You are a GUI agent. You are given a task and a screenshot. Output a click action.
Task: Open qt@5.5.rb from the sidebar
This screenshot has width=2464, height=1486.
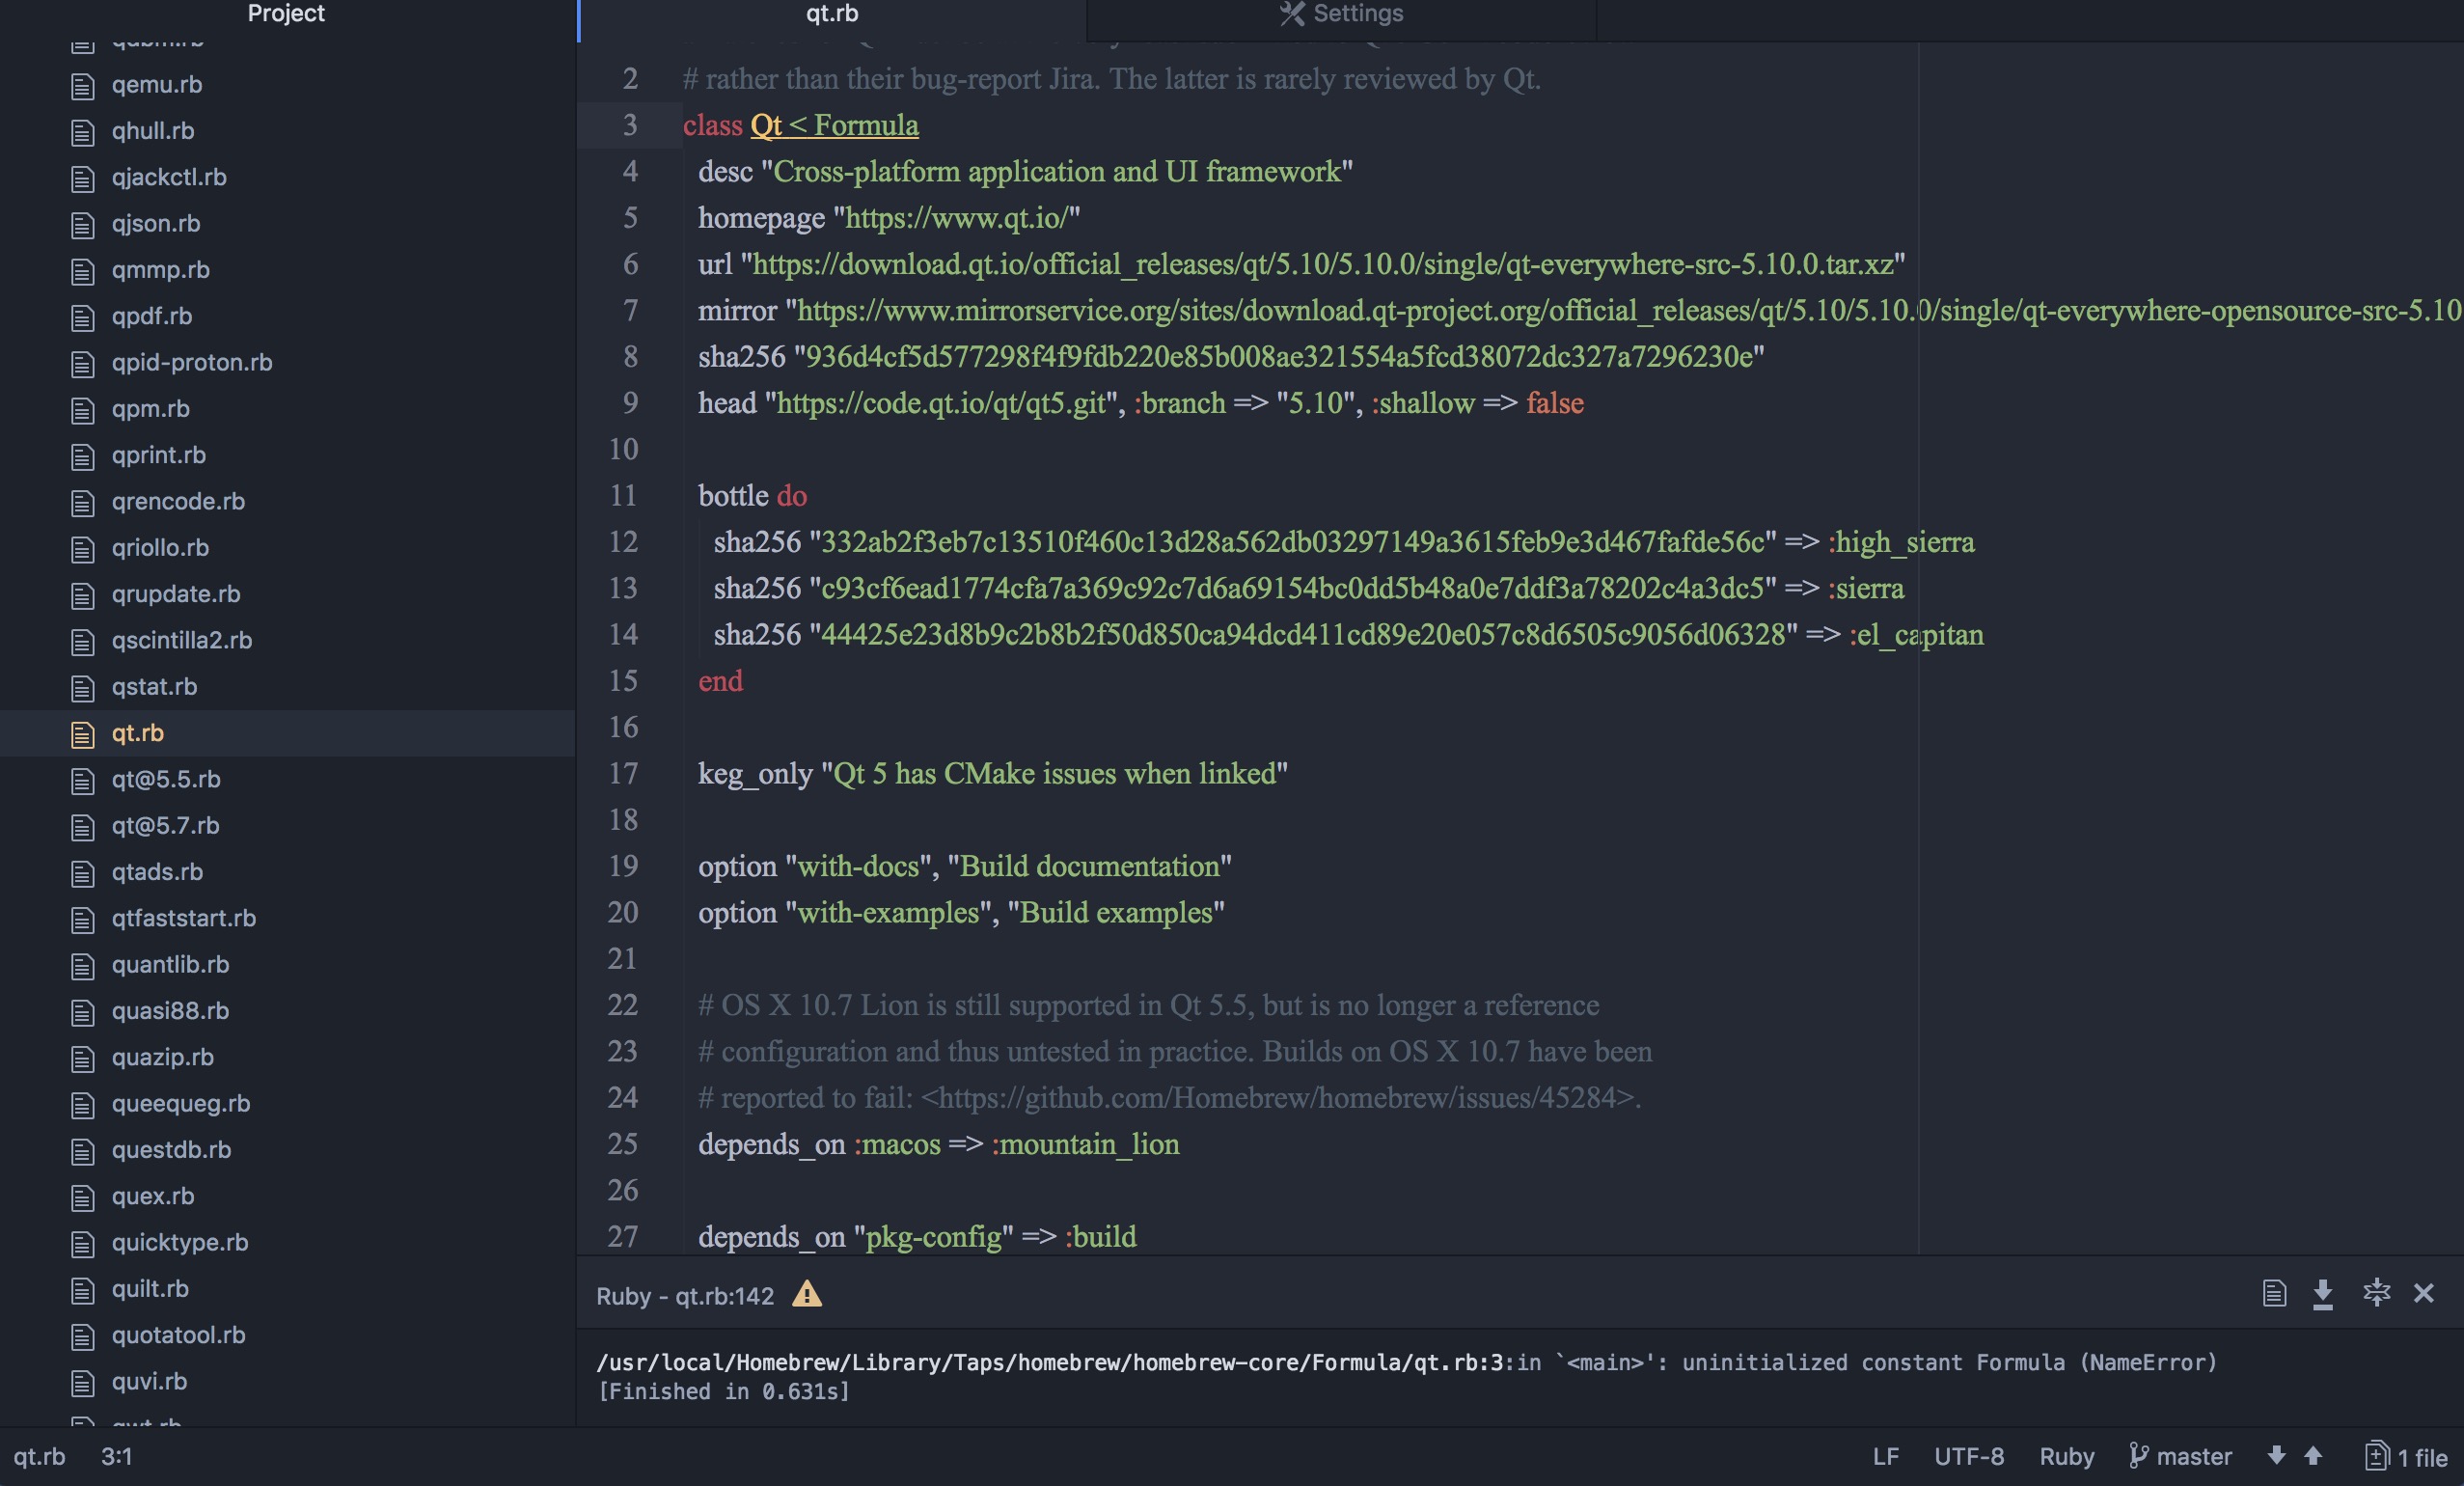(166, 779)
